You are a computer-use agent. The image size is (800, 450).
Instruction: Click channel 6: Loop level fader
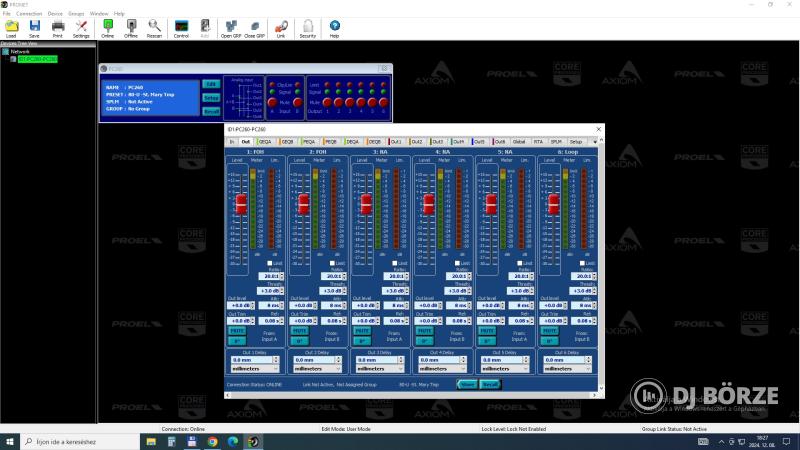[554, 204]
